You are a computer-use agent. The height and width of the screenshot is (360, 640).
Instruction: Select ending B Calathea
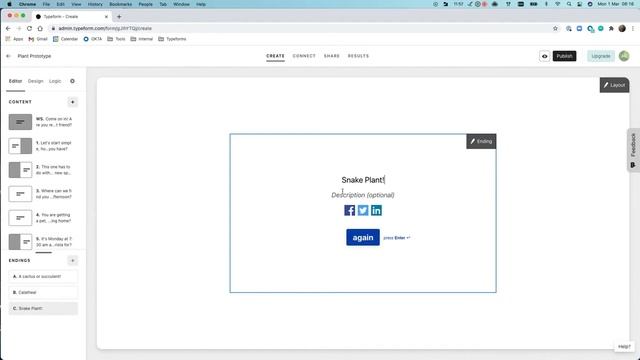43,293
